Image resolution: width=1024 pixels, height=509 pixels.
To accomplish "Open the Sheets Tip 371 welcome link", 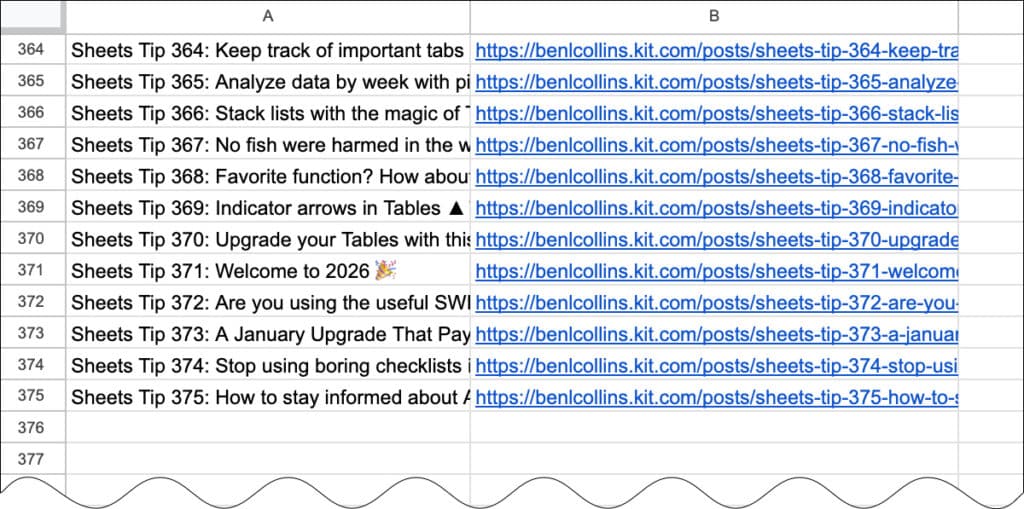I will click(x=715, y=271).
